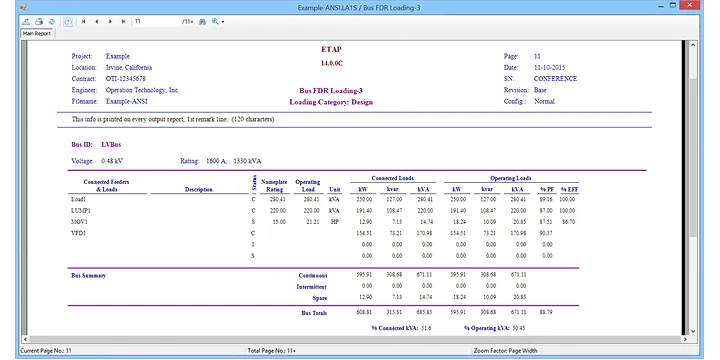Click the voltage value 0.48 kV
The height and width of the screenshot is (360, 720).
tap(112, 161)
